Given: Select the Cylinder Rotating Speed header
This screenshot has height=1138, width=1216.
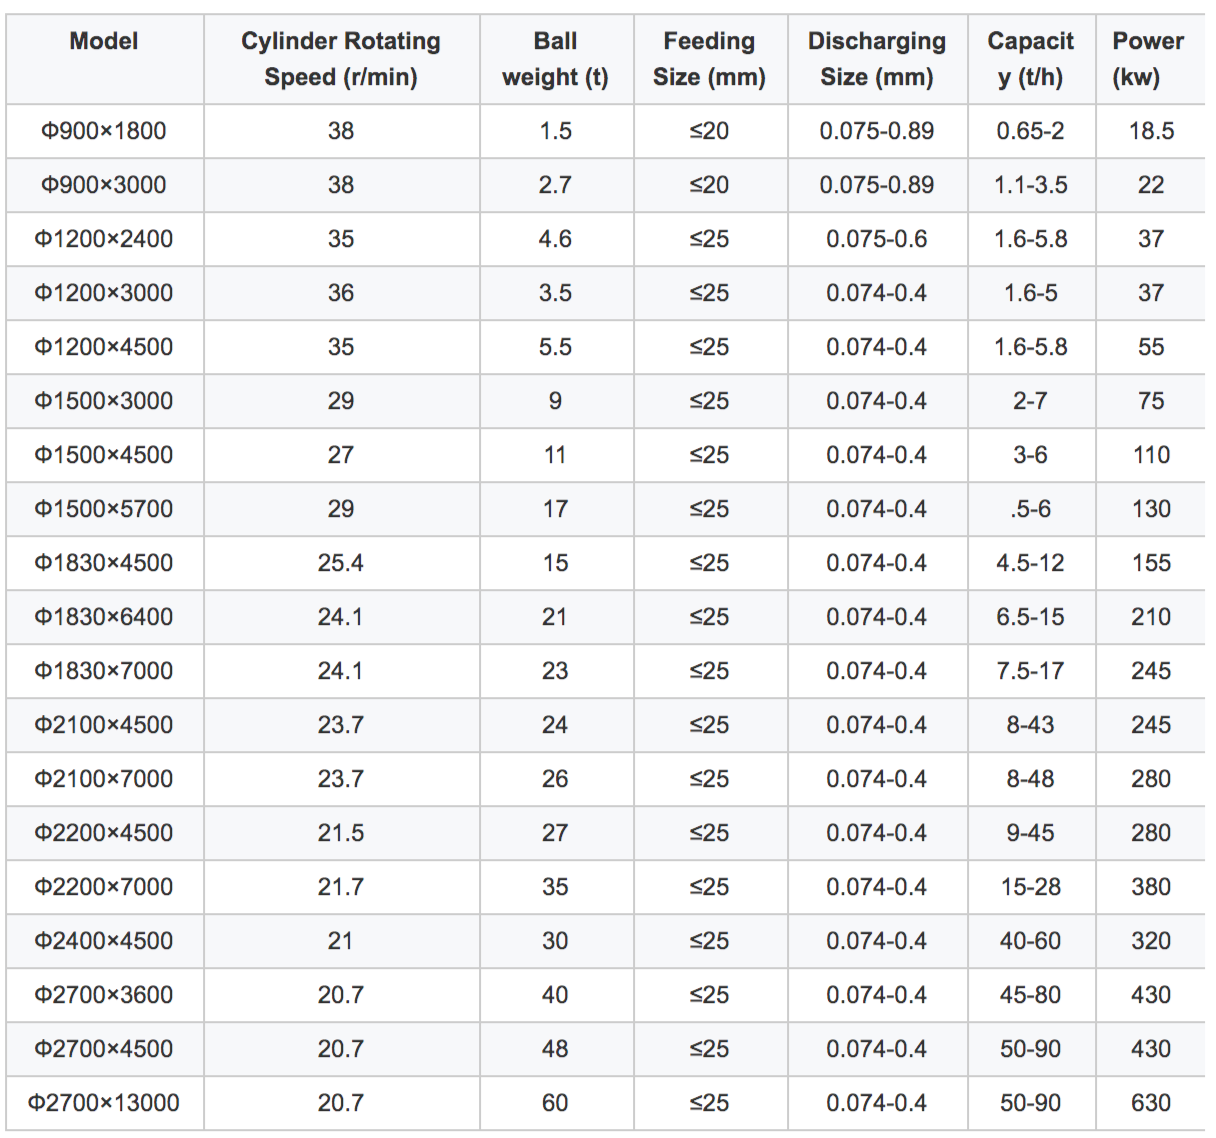Looking at the screenshot, I should pyautogui.click(x=340, y=59).
